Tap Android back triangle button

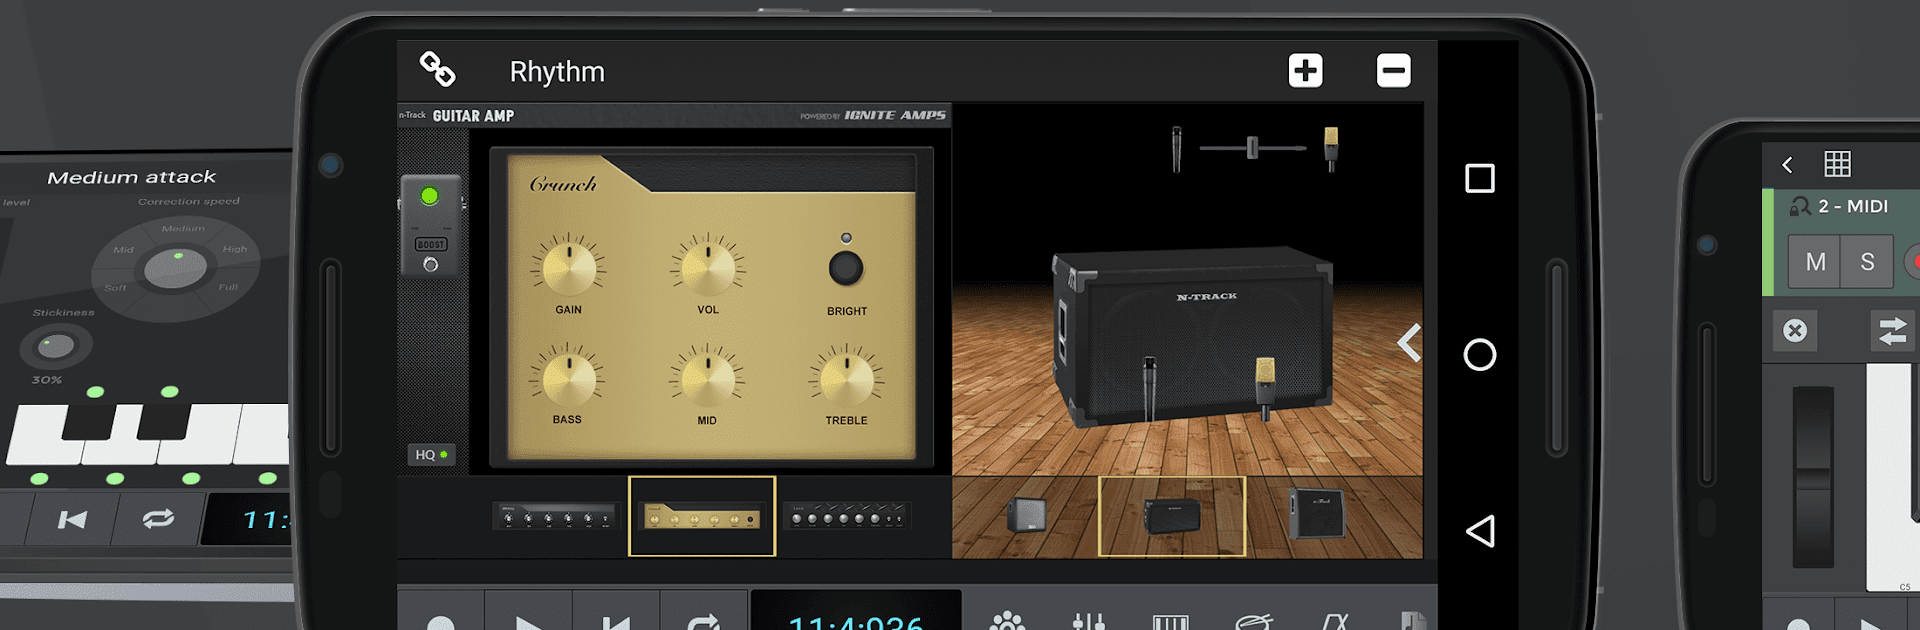tap(1480, 531)
